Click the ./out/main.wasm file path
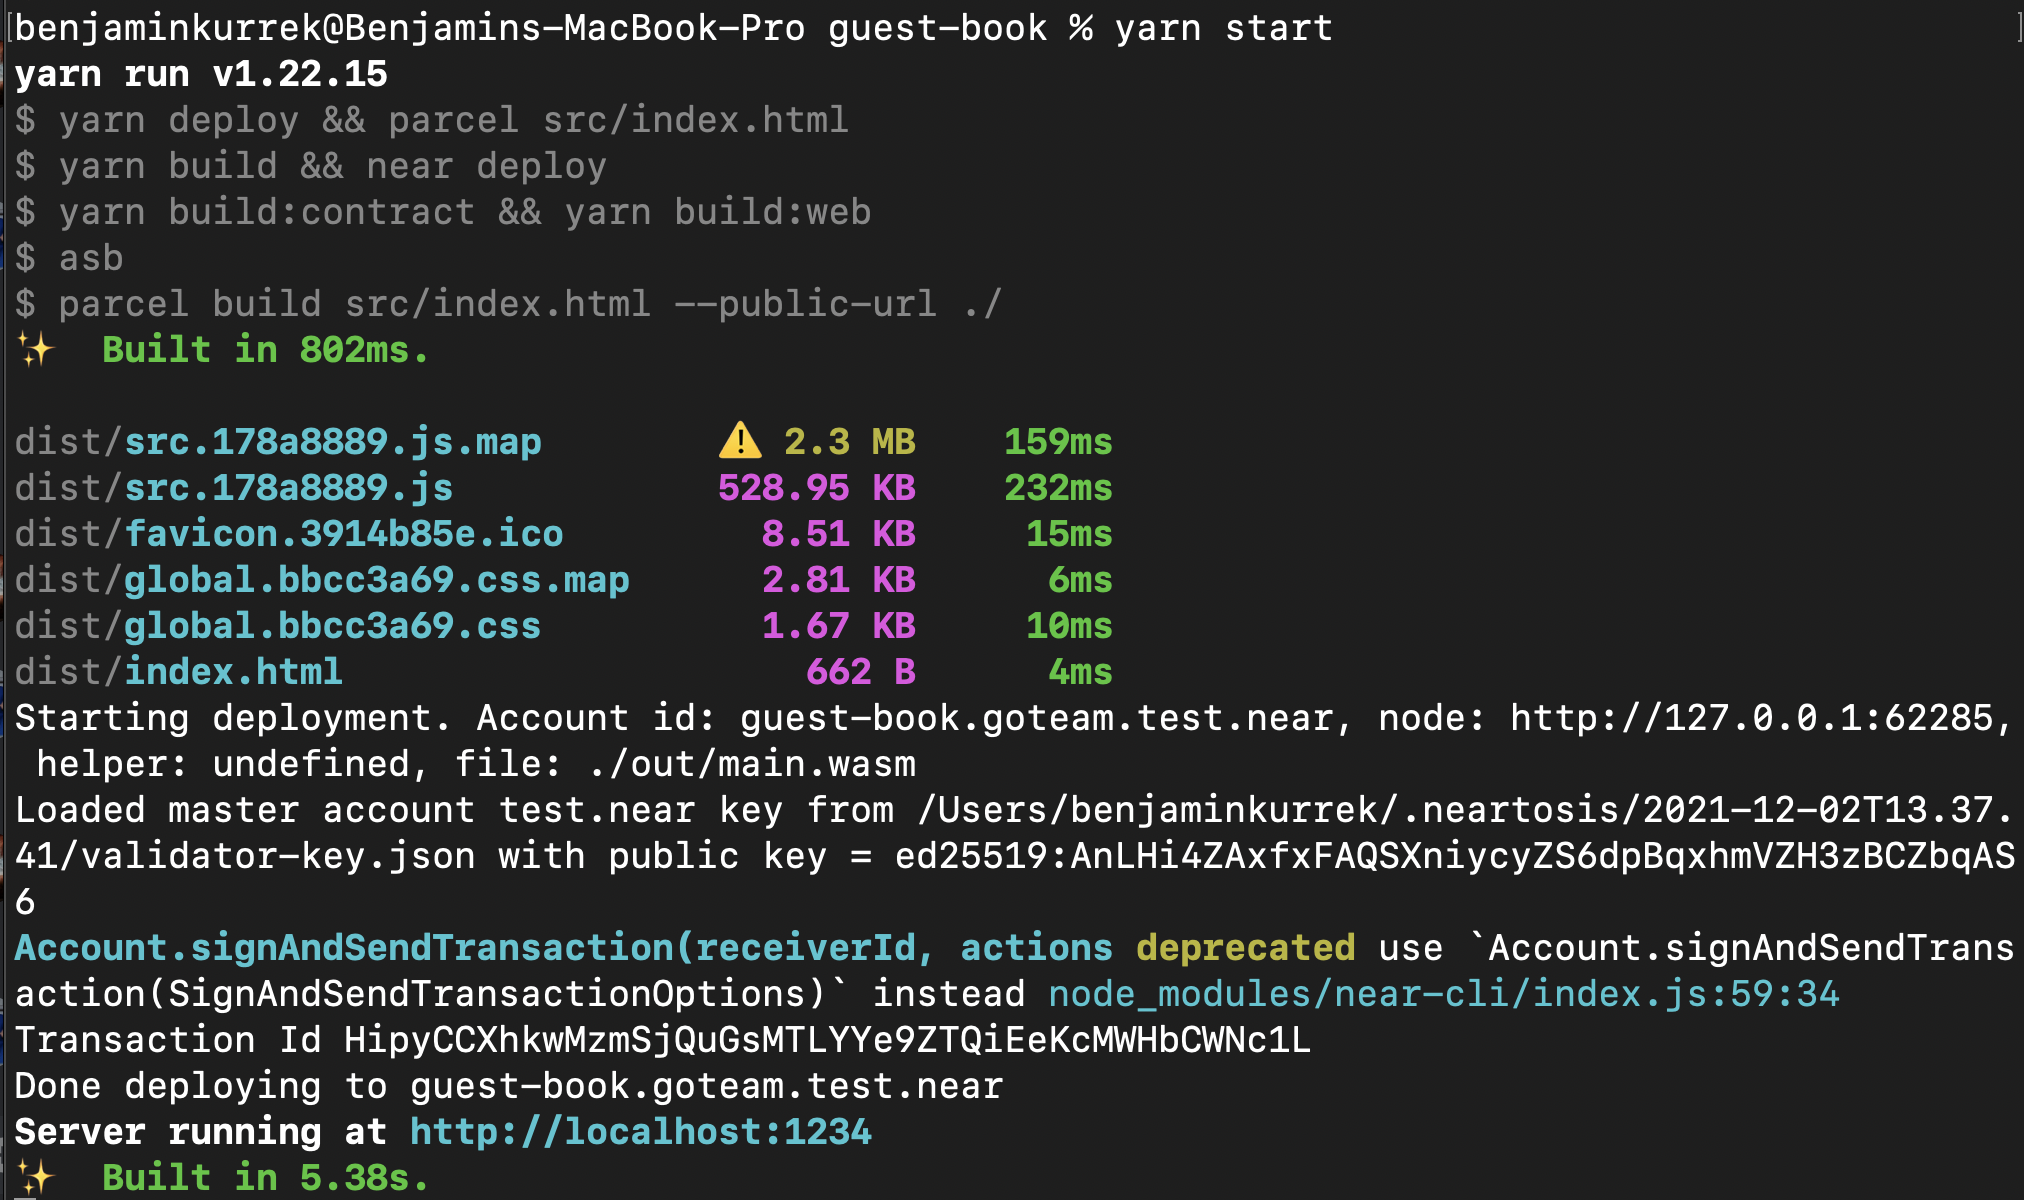The height and width of the screenshot is (1200, 2024). point(751,763)
